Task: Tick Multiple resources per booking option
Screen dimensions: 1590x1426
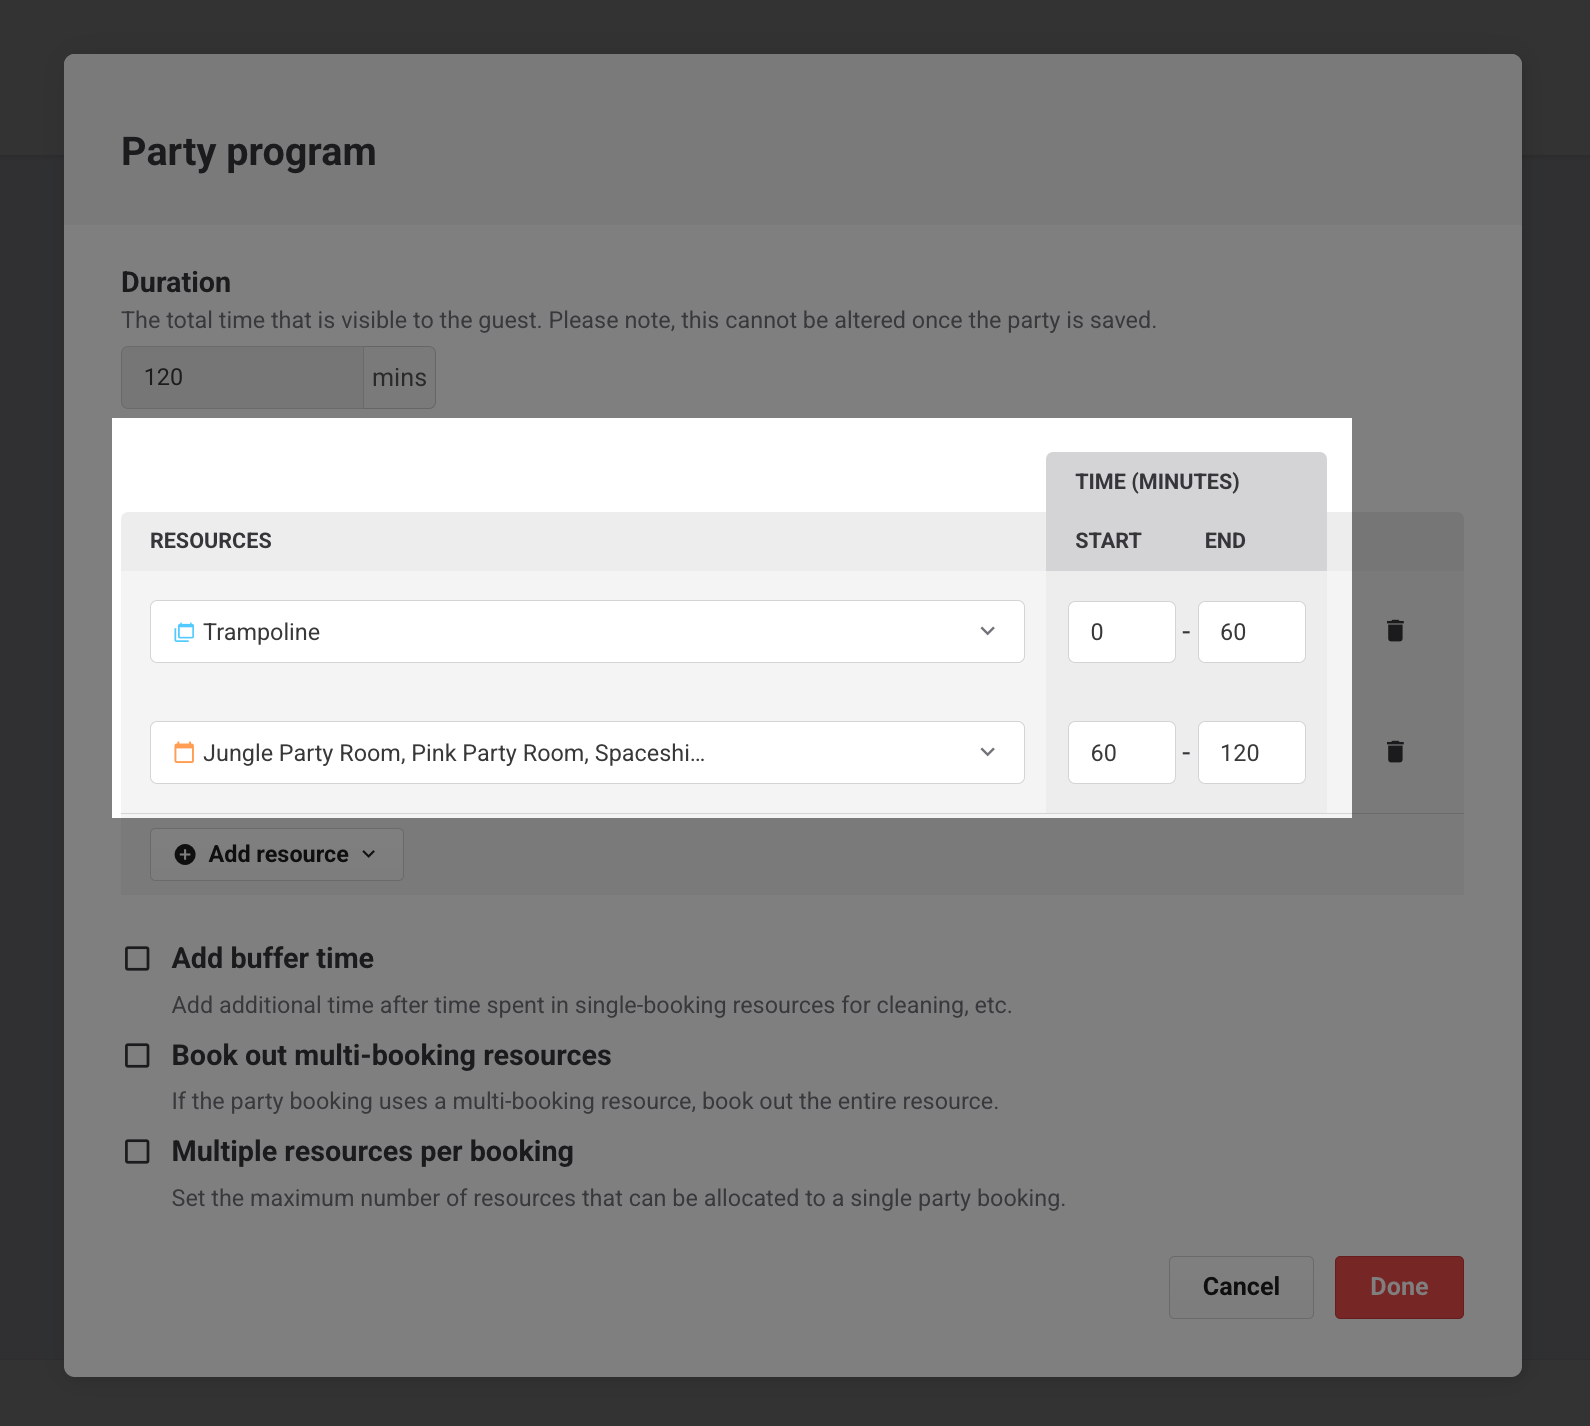Action: (137, 1152)
